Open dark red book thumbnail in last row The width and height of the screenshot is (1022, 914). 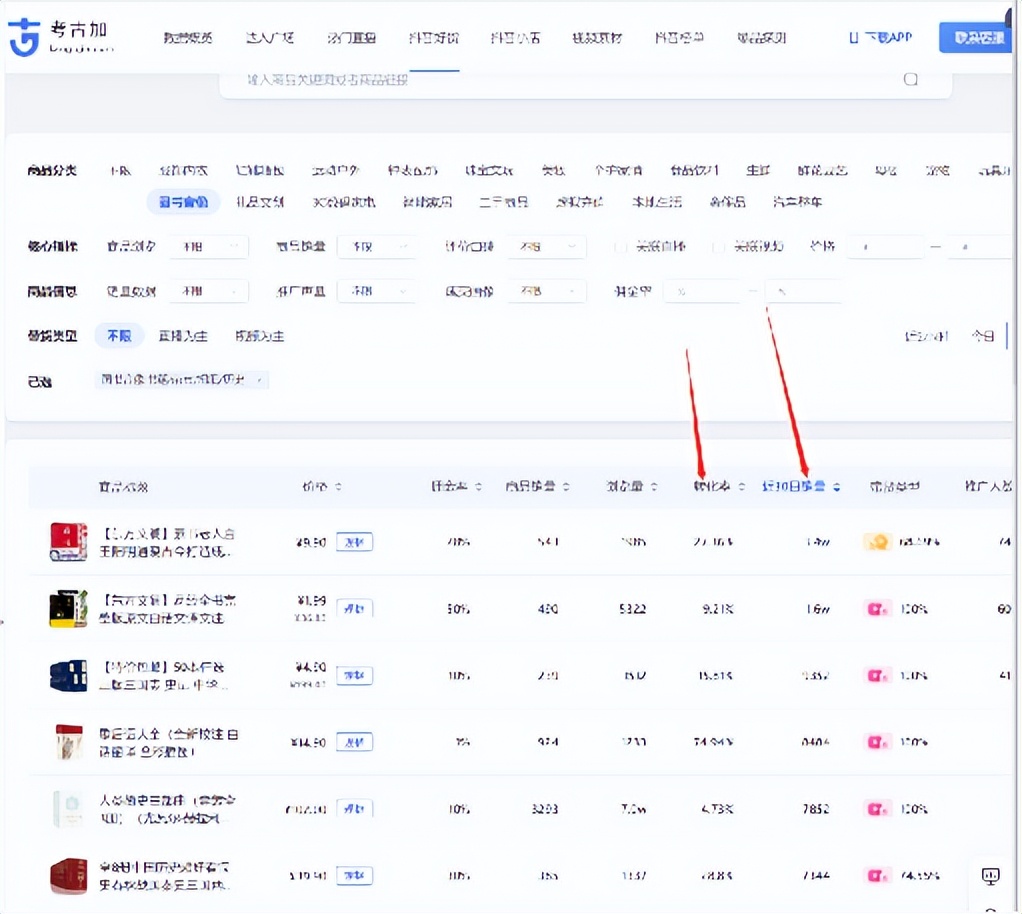[68, 876]
